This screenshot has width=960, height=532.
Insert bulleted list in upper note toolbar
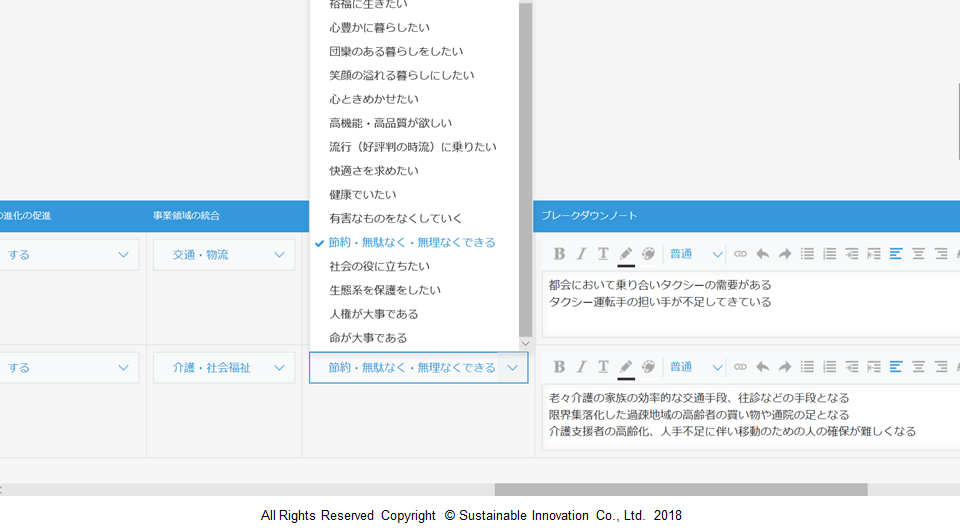(807, 254)
